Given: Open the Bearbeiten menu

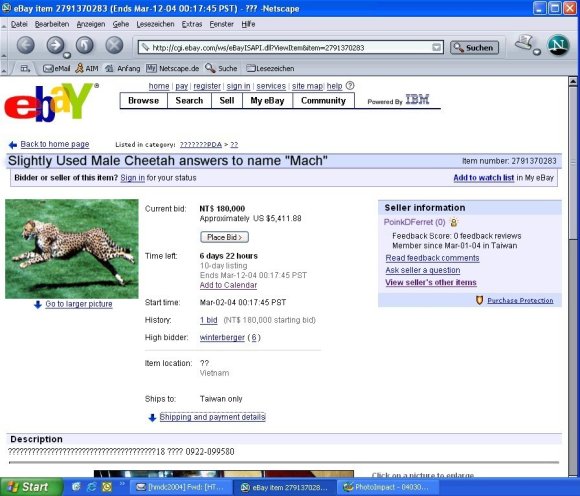Looking at the screenshot, I should click(52, 24).
